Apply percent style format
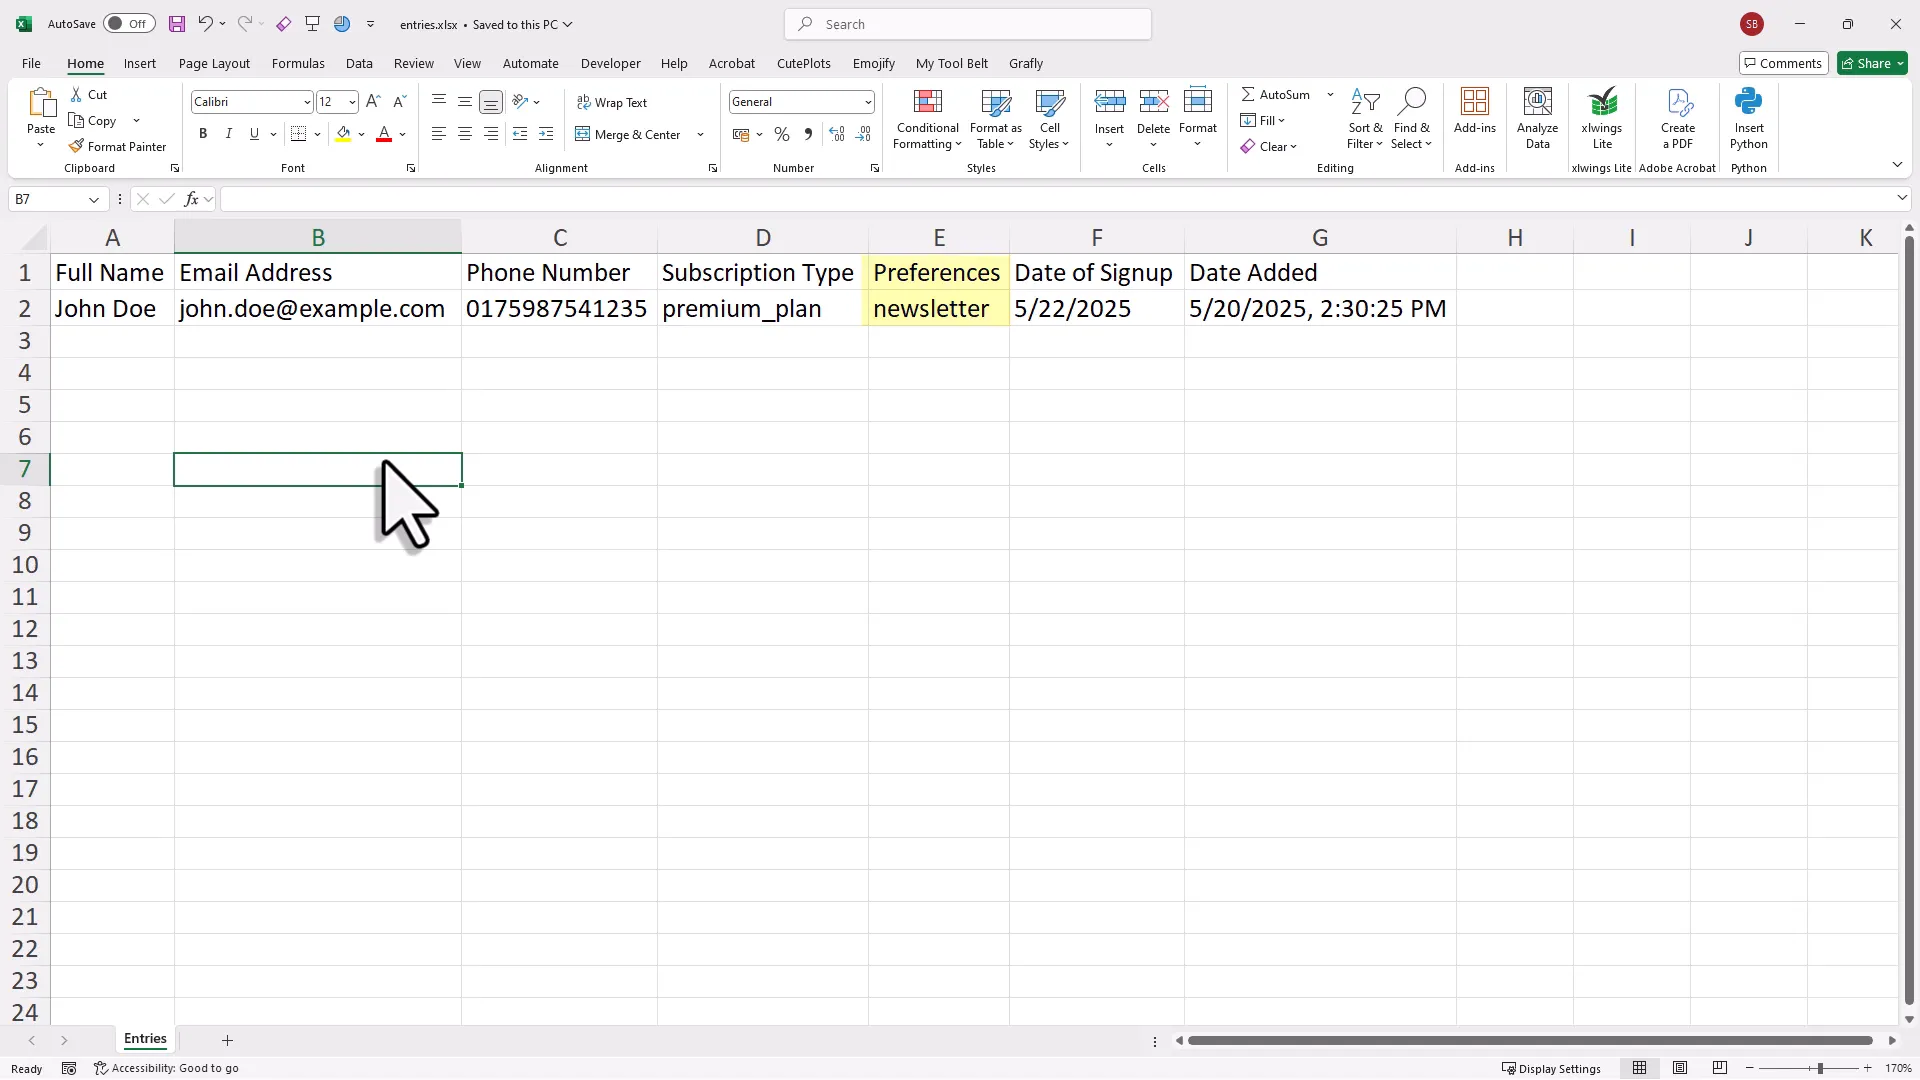1920x1080 pixels. pos(782,134)
